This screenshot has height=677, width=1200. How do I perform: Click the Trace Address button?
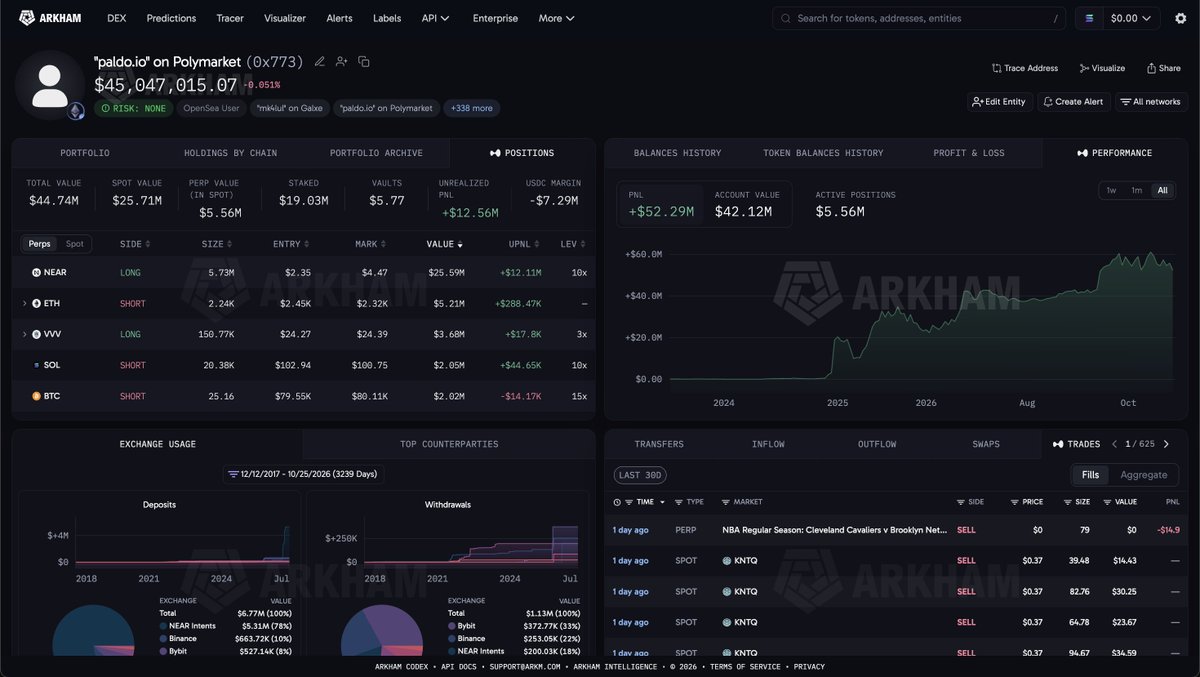1025,68
